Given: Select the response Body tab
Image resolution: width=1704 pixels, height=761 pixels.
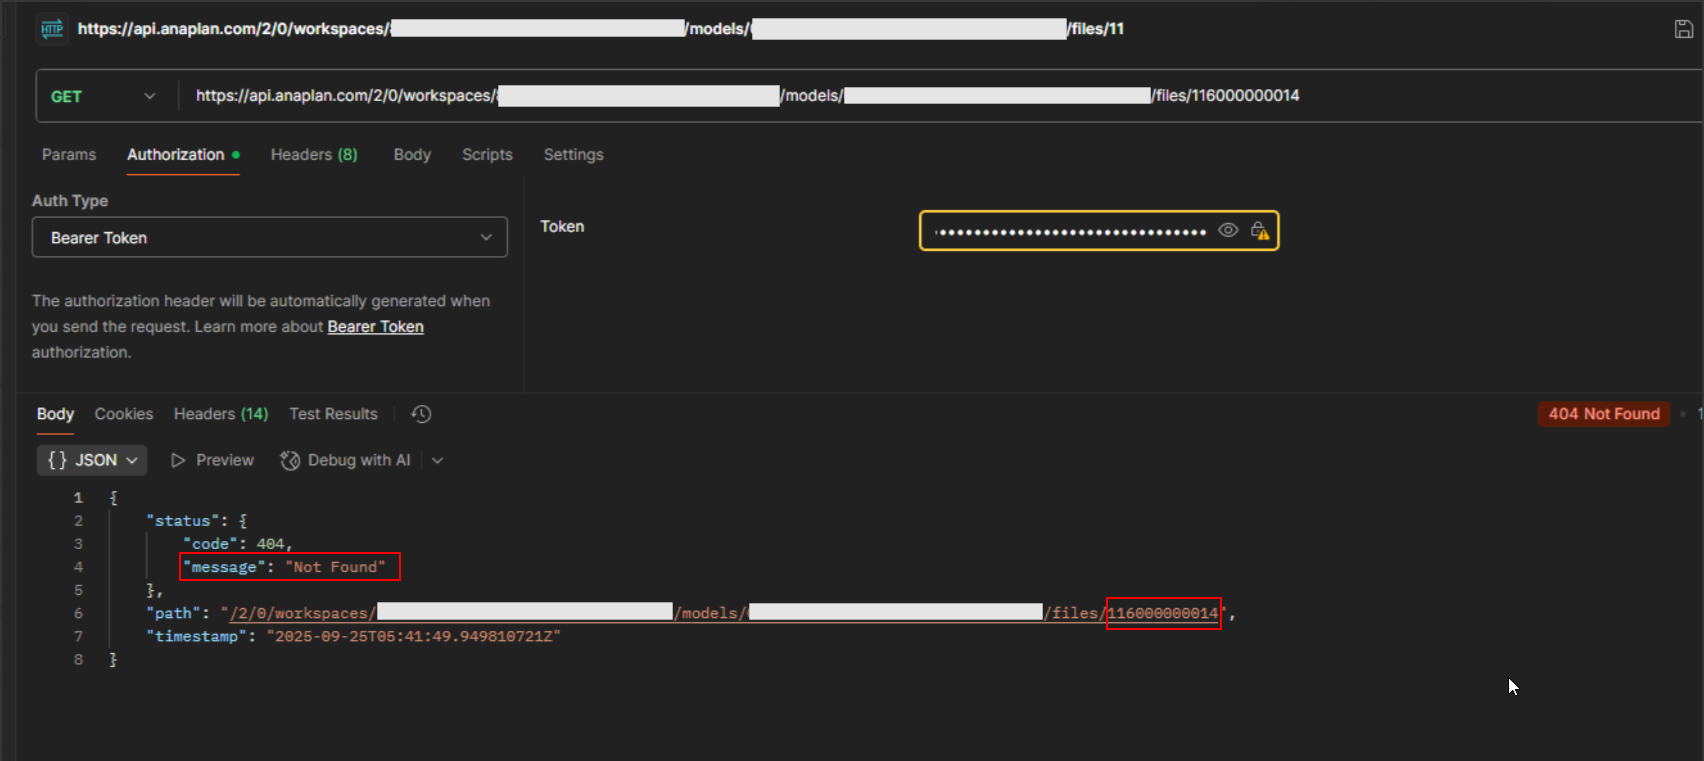Looking at the screenshot, I should point(56,414).
